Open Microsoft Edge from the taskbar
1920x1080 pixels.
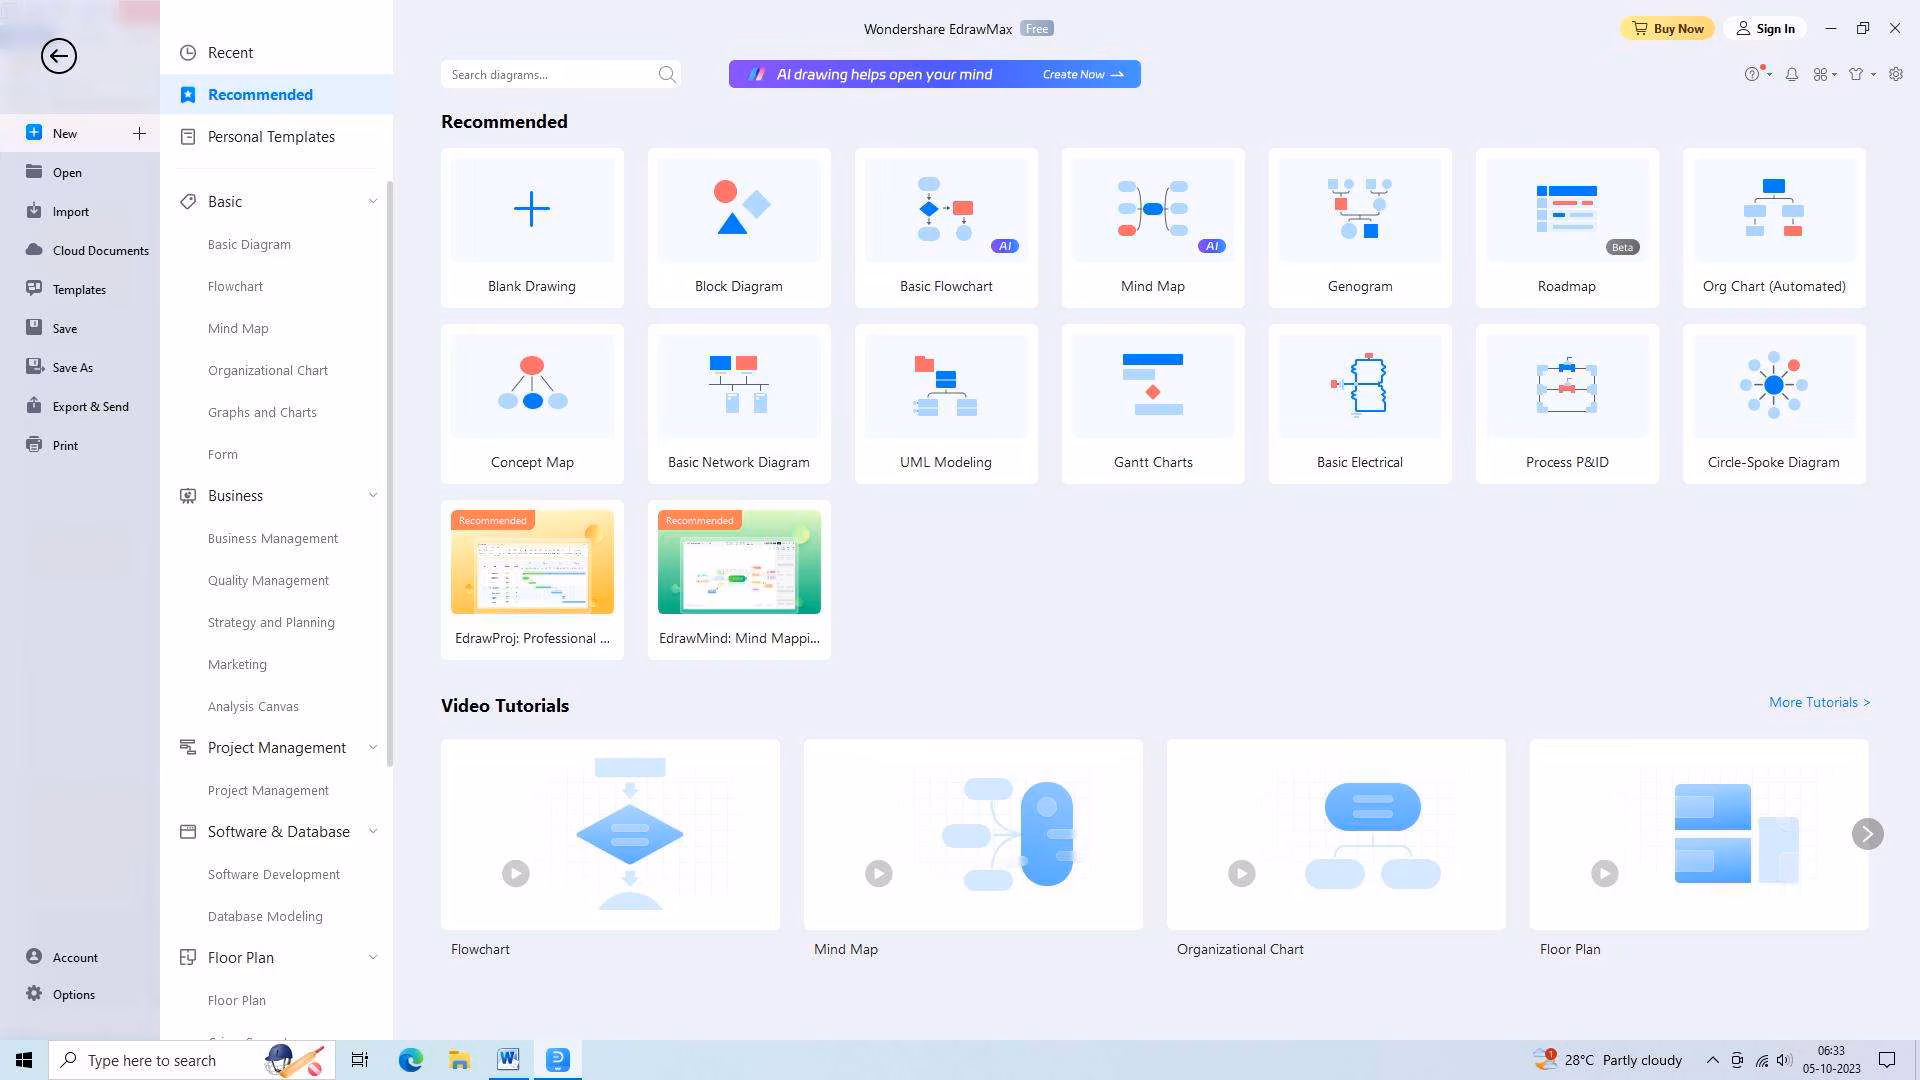coord(411,1060)
